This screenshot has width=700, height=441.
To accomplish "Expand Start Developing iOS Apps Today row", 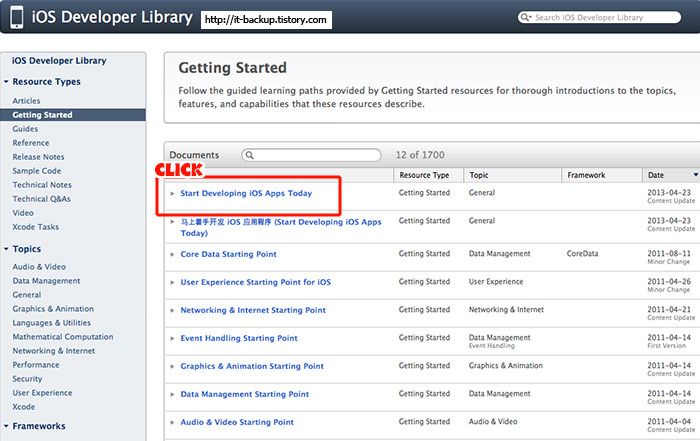I will 172,193.
